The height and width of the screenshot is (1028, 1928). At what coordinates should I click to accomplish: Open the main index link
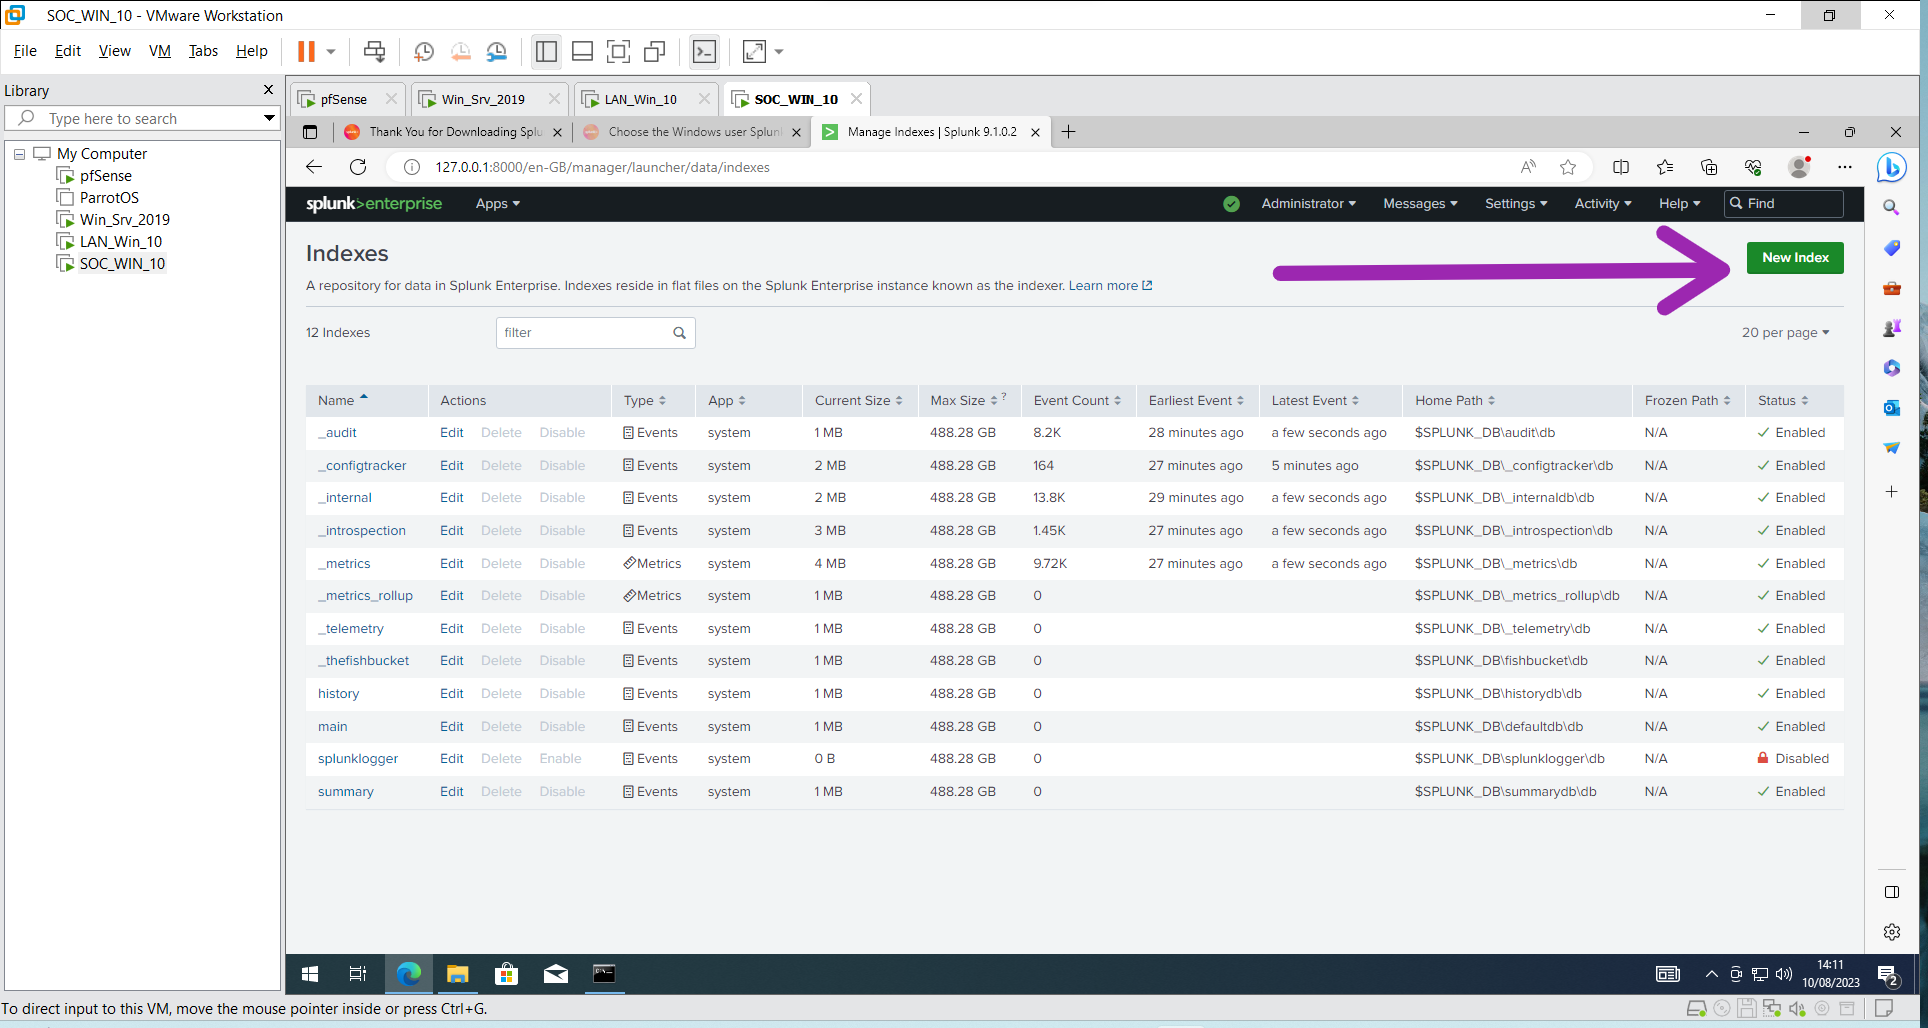(x=333, y=727)
